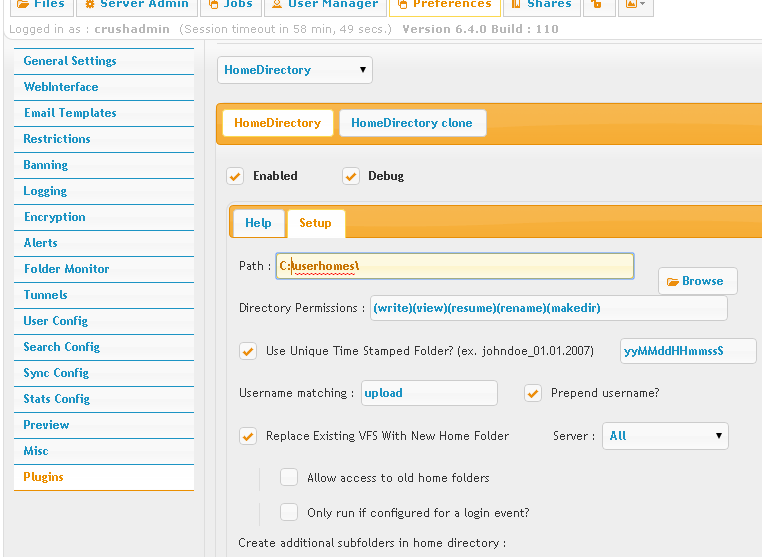Viewport: 762px width, 557px height.
Task: Edit the timestamp format field
Action: point(688,351)
